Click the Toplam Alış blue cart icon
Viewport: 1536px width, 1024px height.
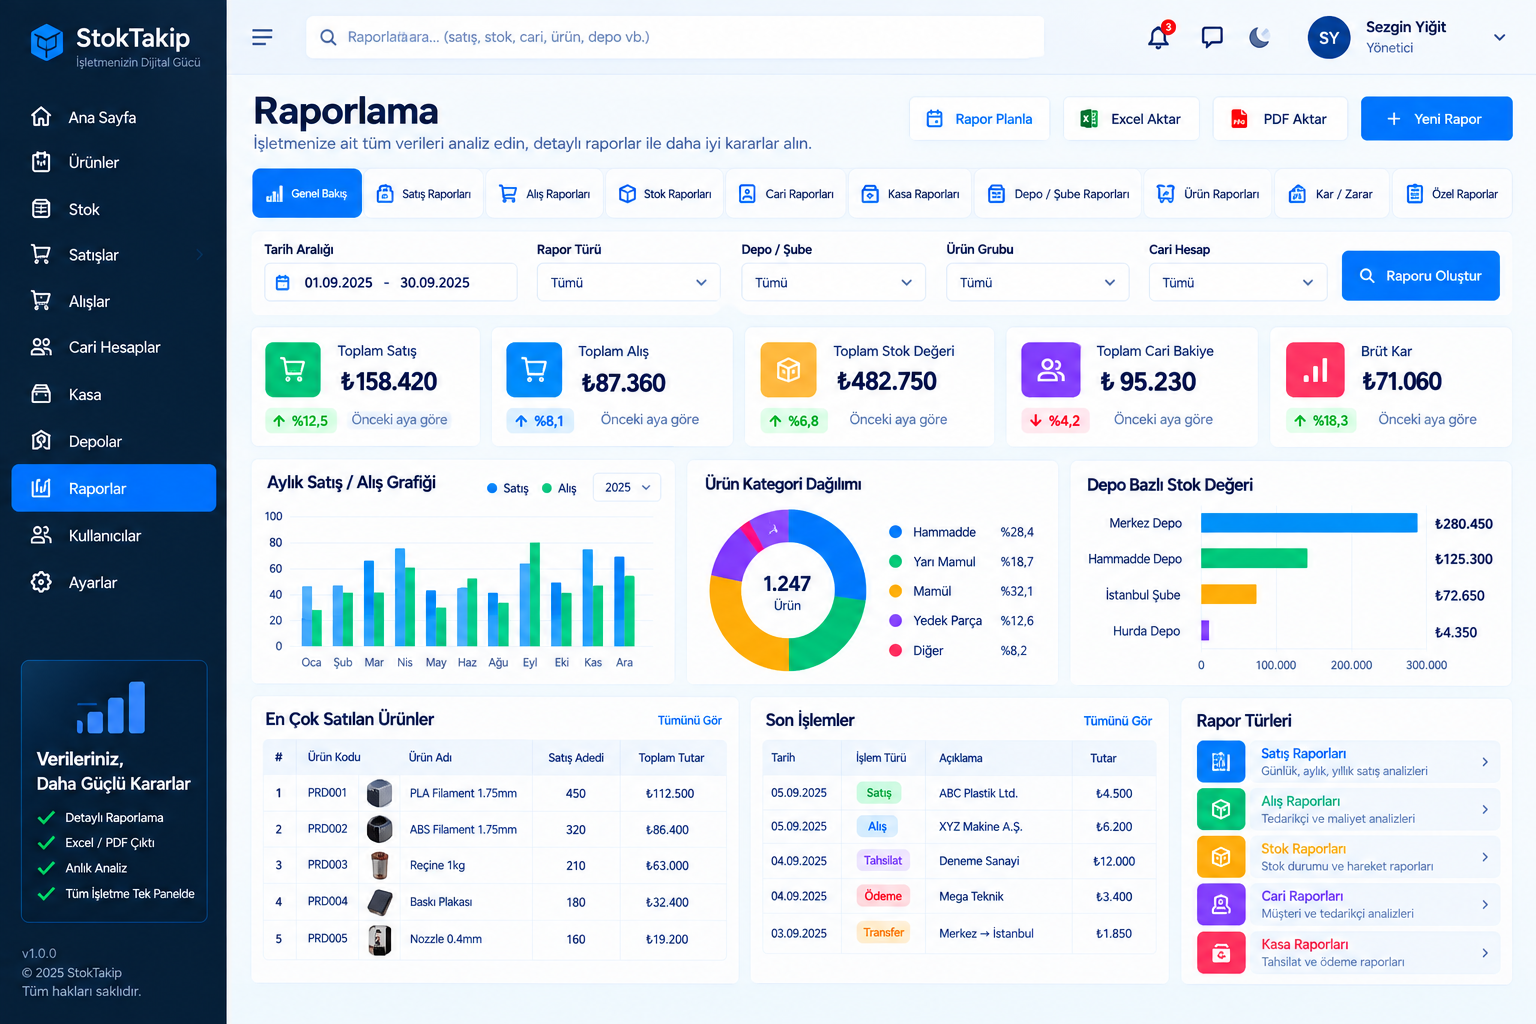pyautogui.click(x=534, y=370)
